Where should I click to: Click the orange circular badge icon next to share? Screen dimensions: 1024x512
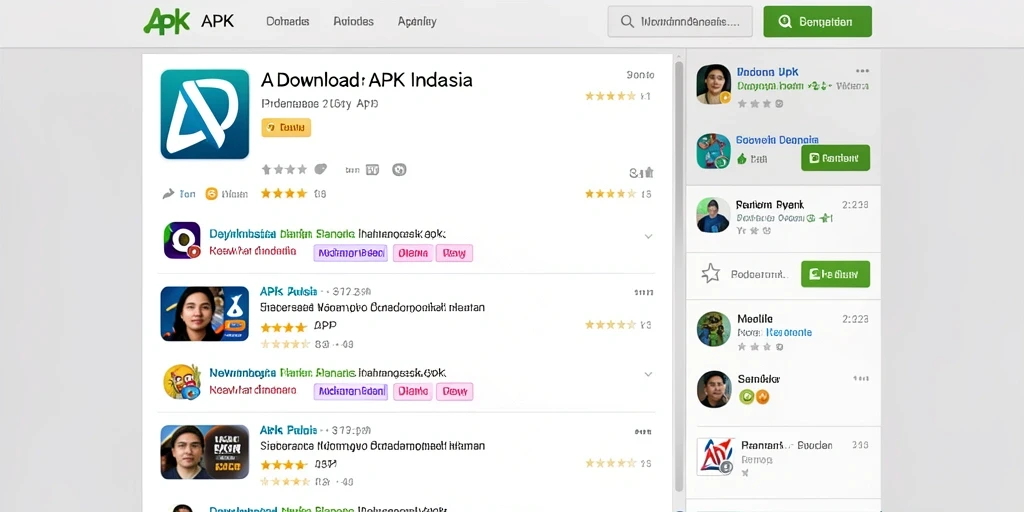tap(212, 194)
